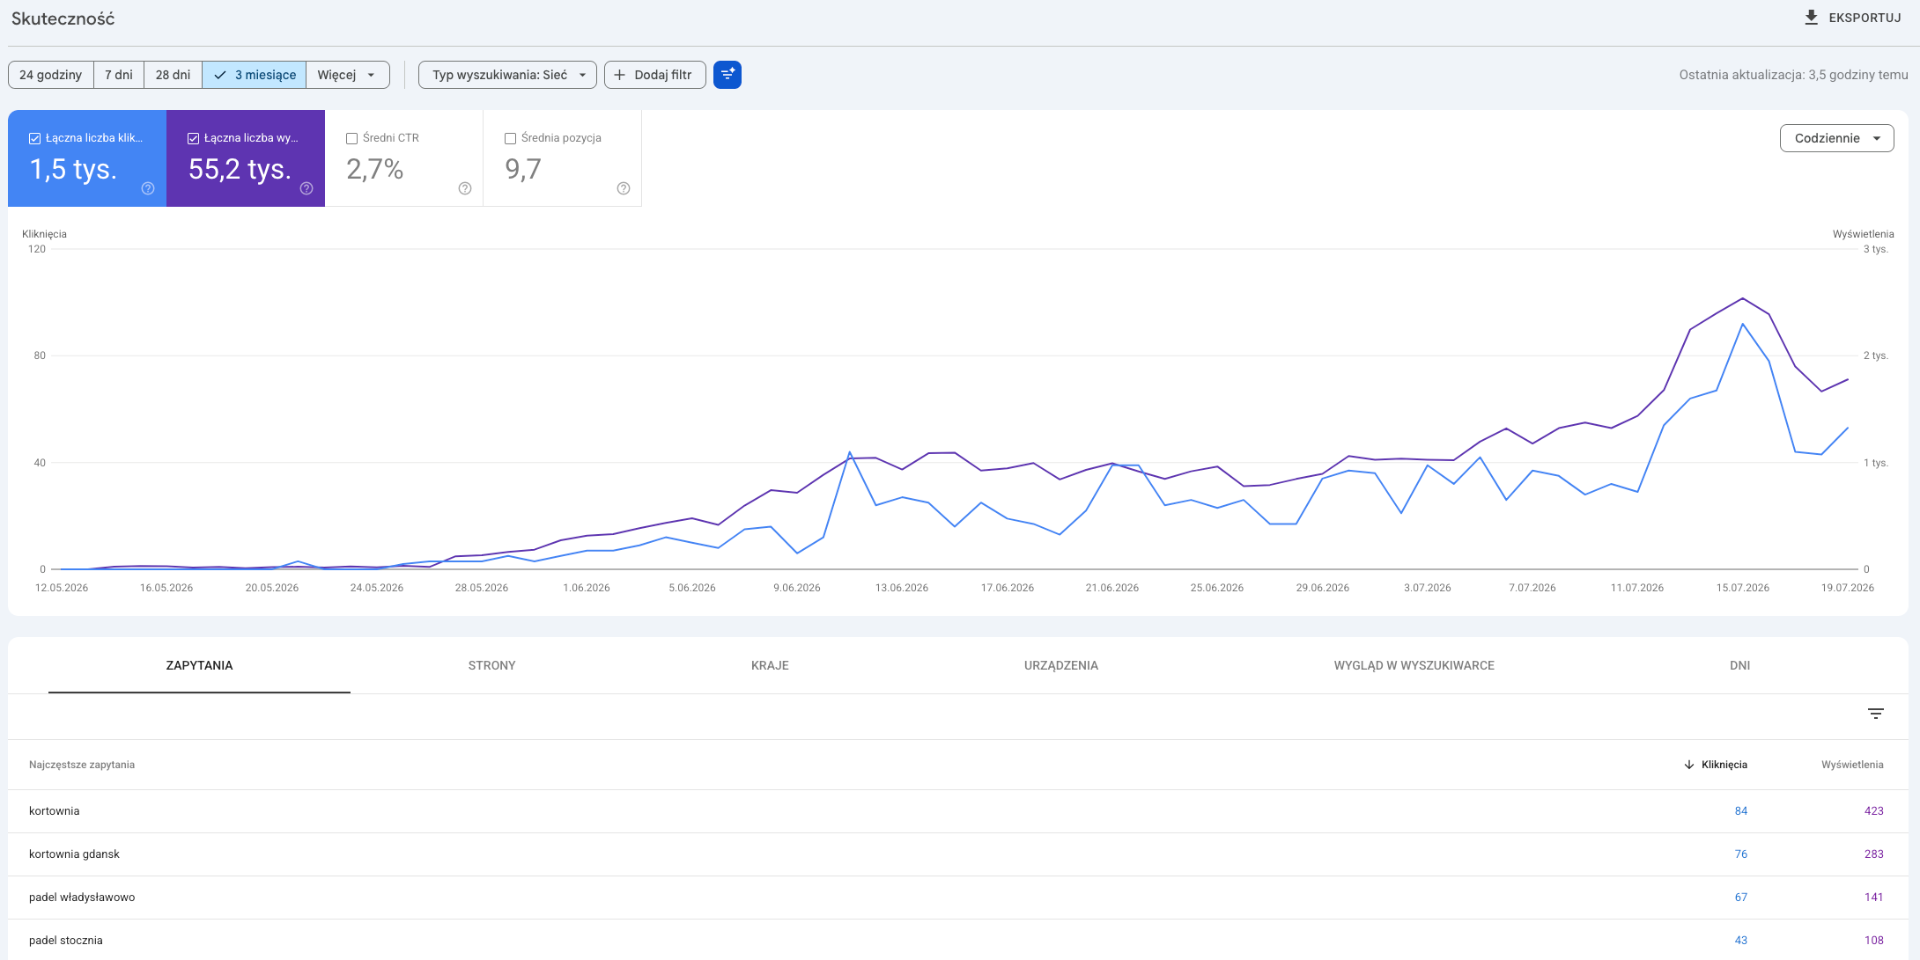The height and width of the screenshot is (960, 1920).
Task: Click the checkmark on 3 miesiące
Action: point(220,75)
